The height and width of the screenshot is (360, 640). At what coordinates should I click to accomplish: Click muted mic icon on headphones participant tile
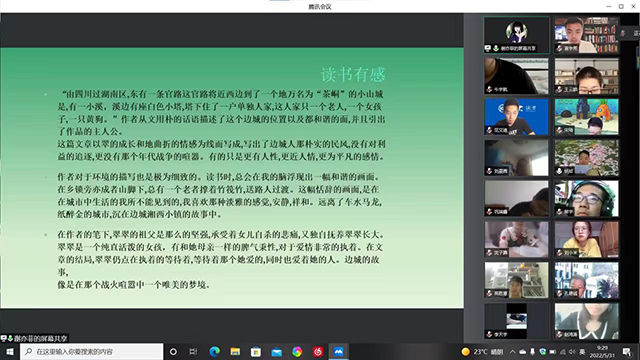point(559,212)
